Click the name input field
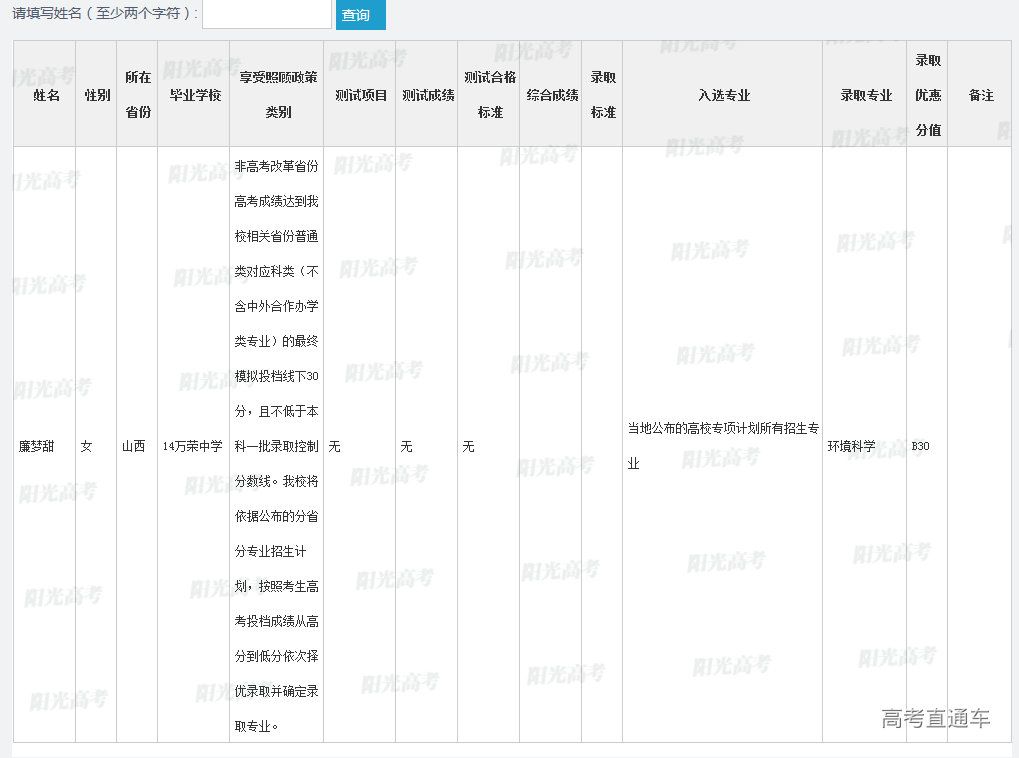1019x758 pixels. (266, 14)
